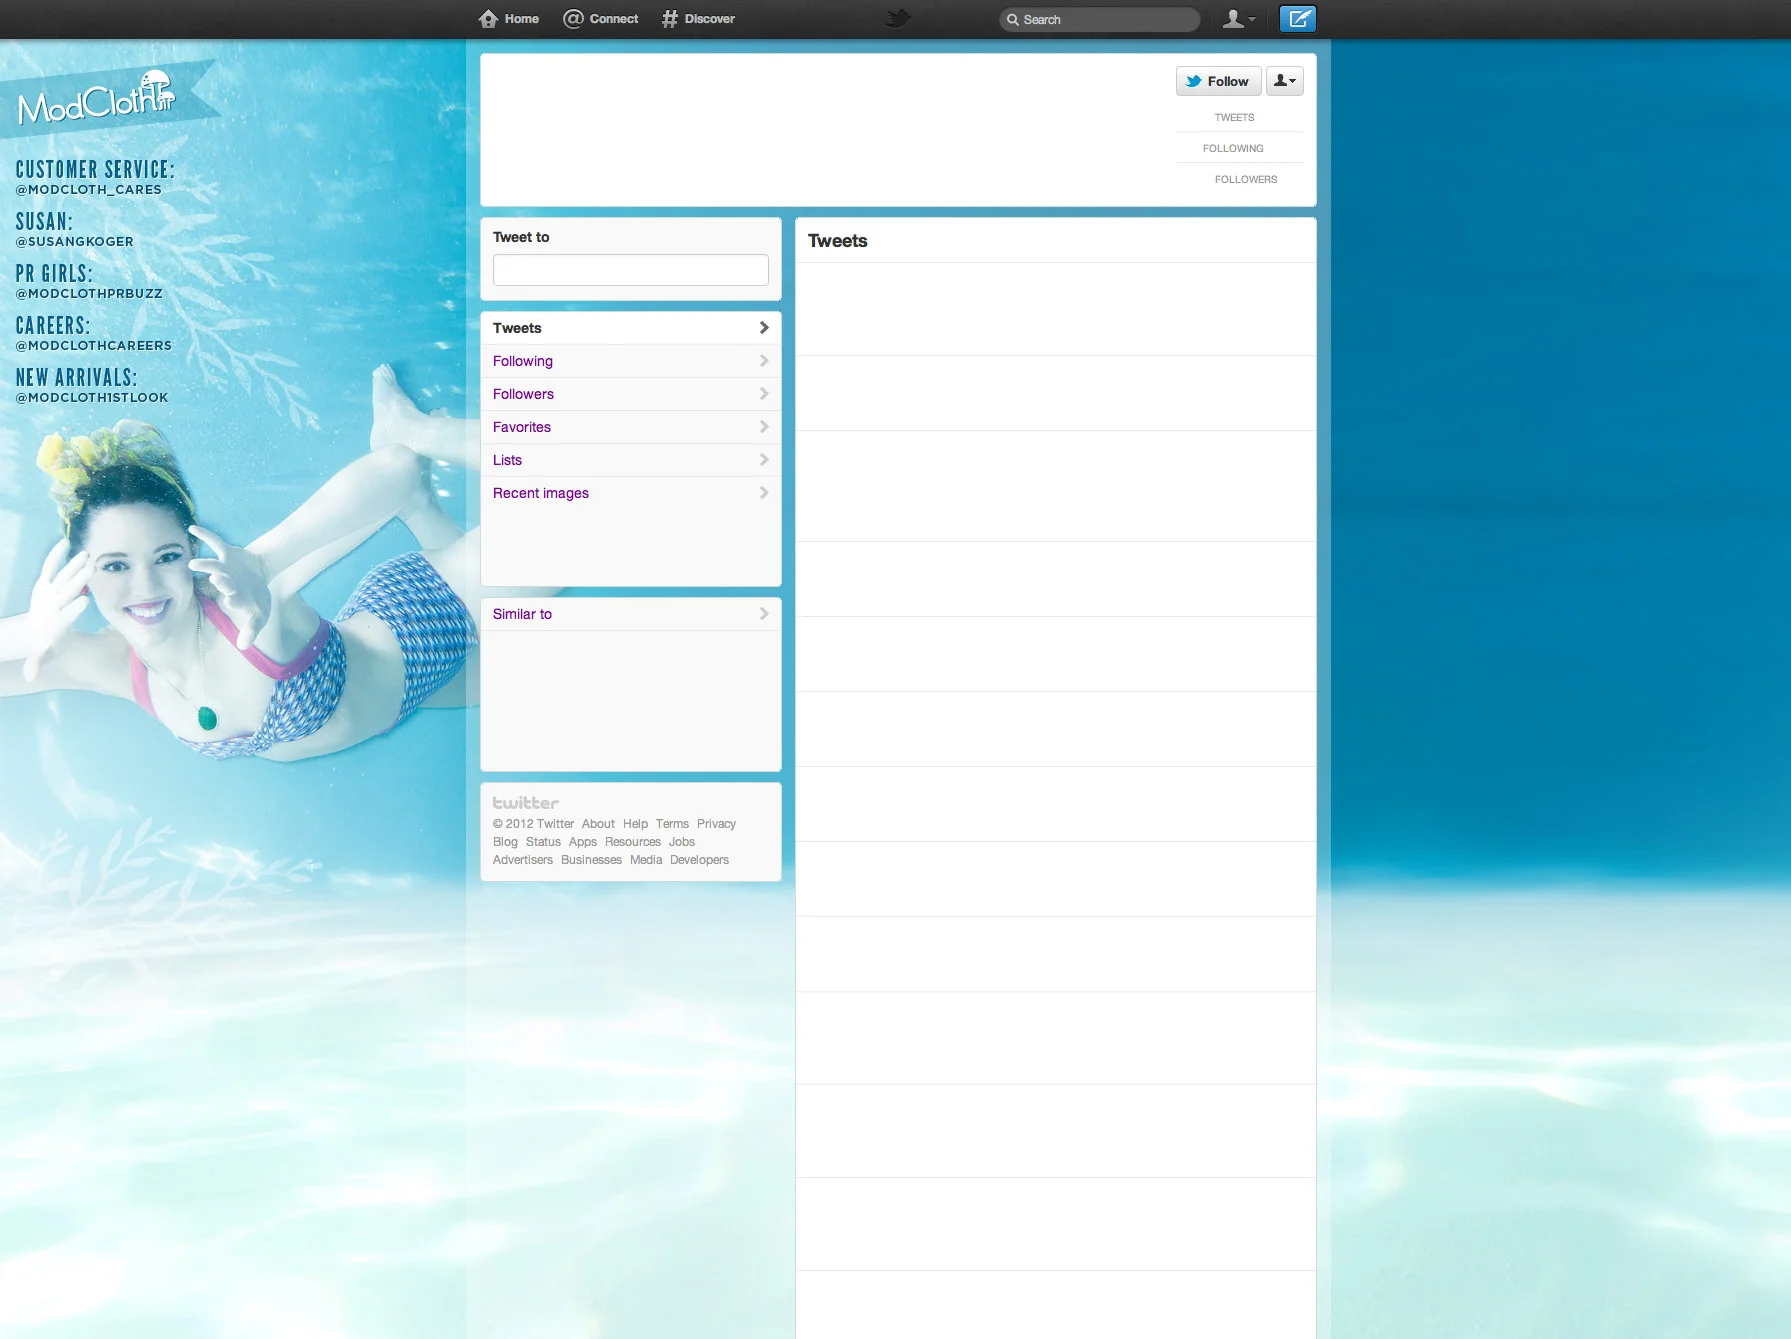This screenshot has width=1791, height=1339.
Task: Select the Following sidebar tab
Action: click(631, 361)
